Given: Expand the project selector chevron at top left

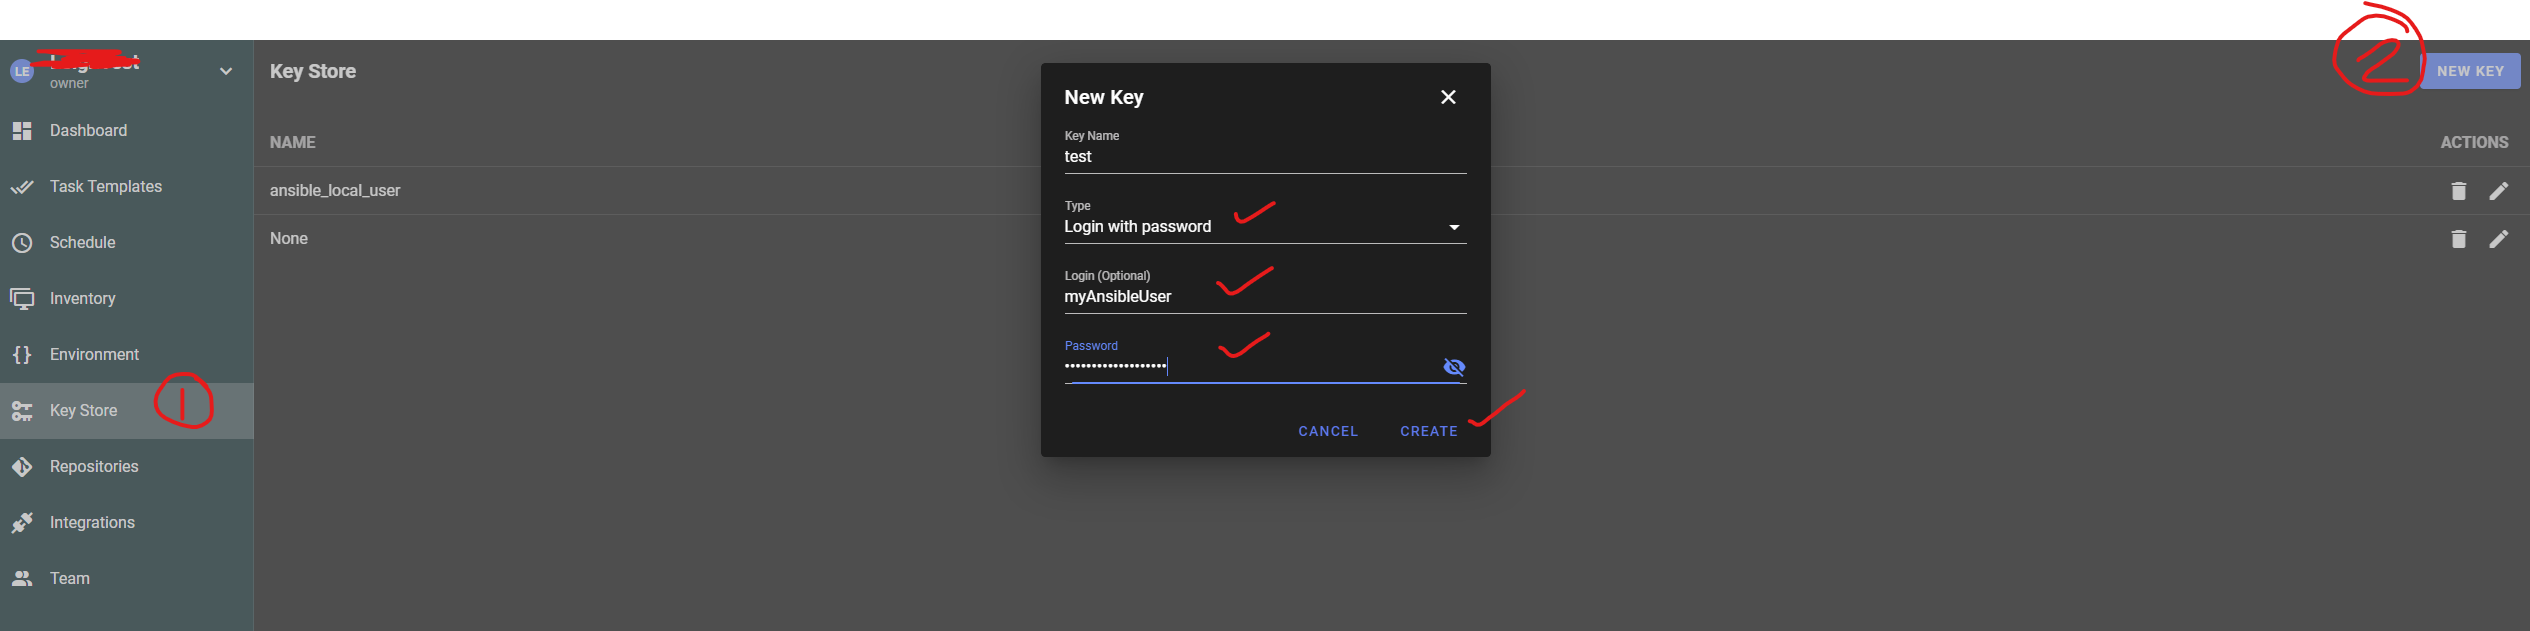Looking at the screenshot, I should tap(225, 70).
